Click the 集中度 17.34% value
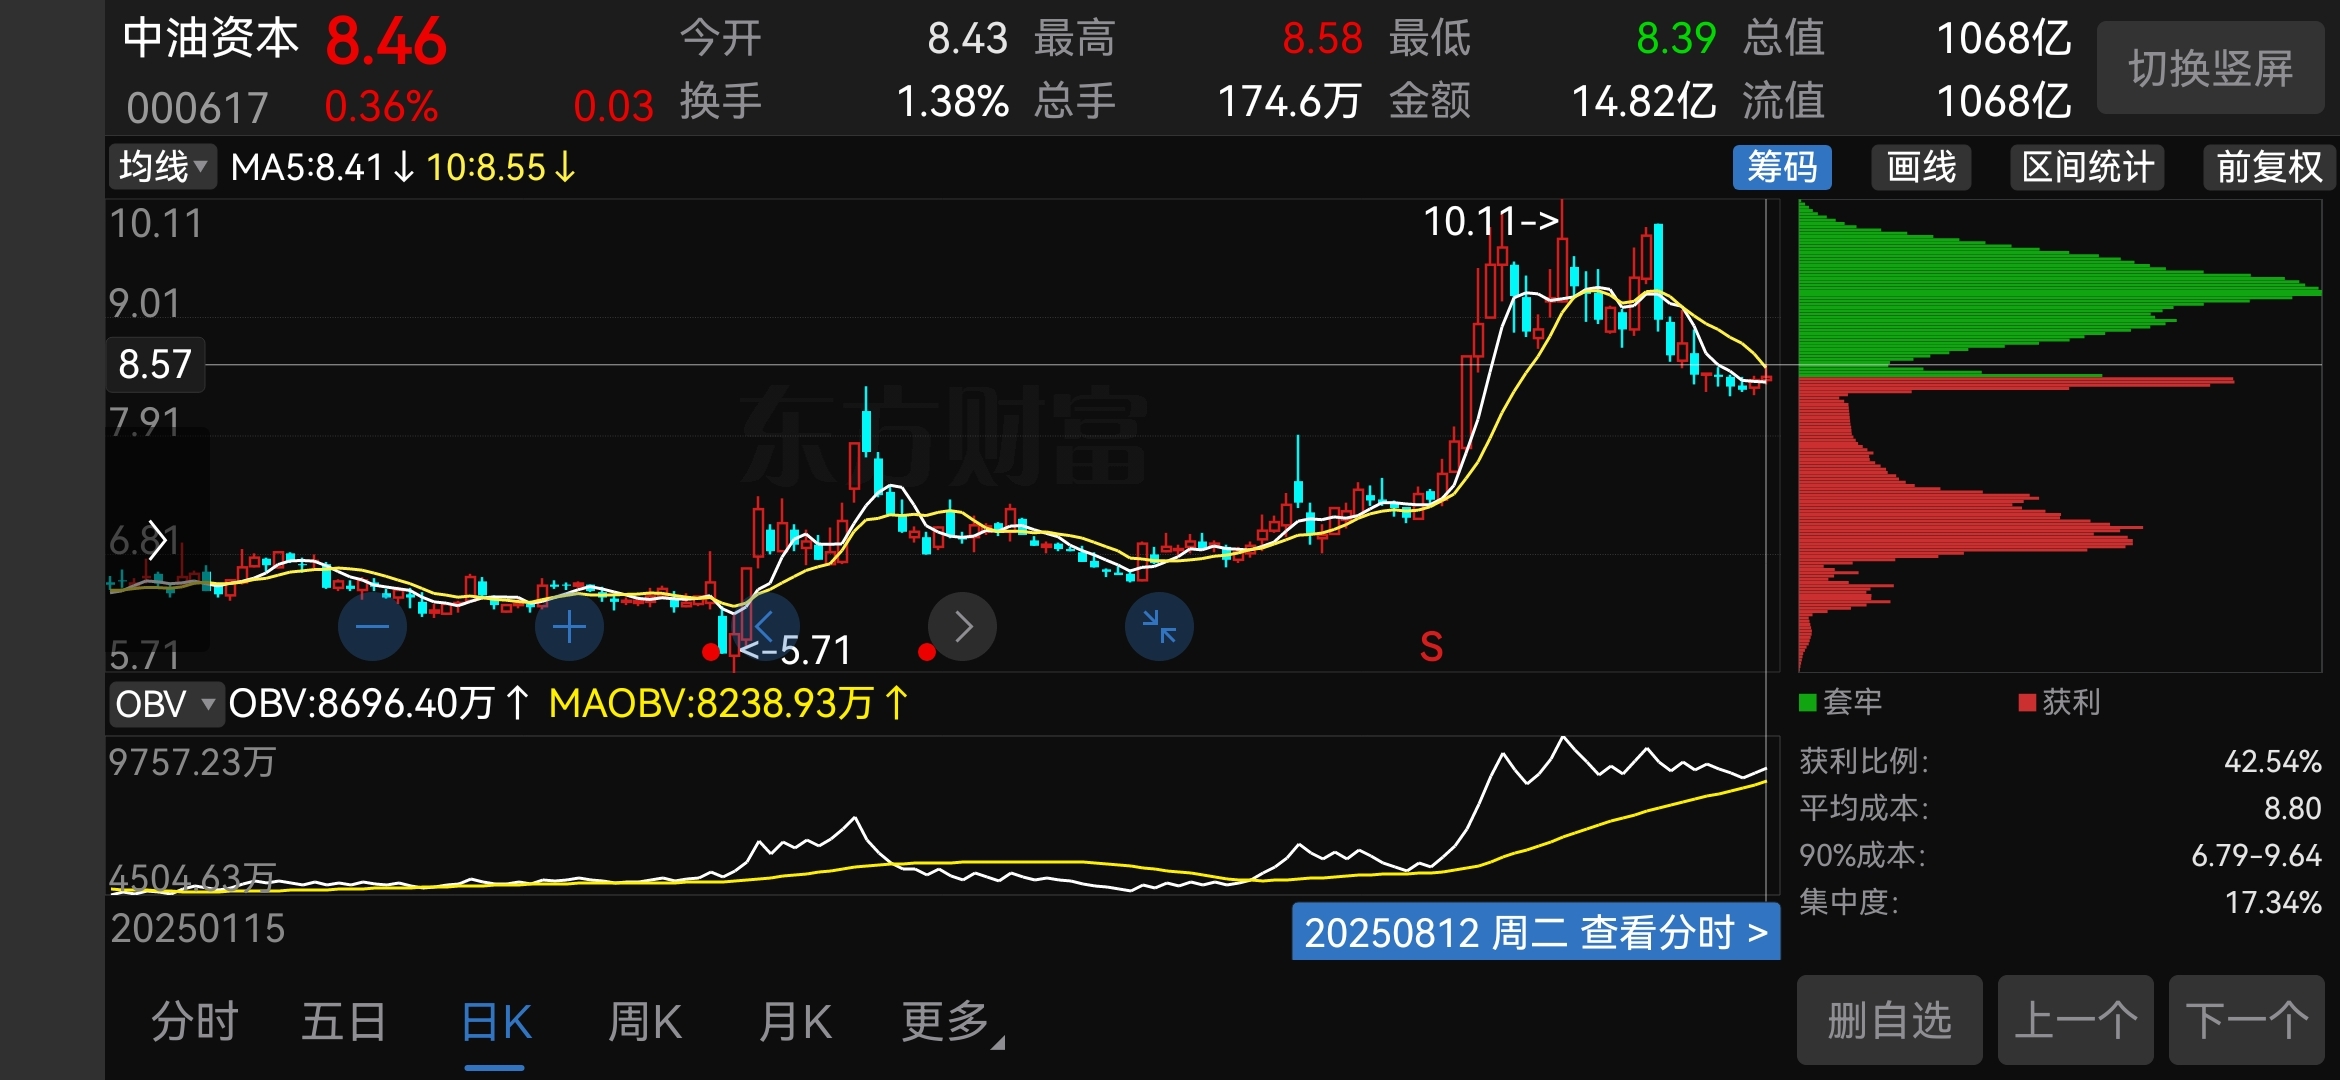The height and width of the screenshot is (1080, 2340). tap(2272, 902)
